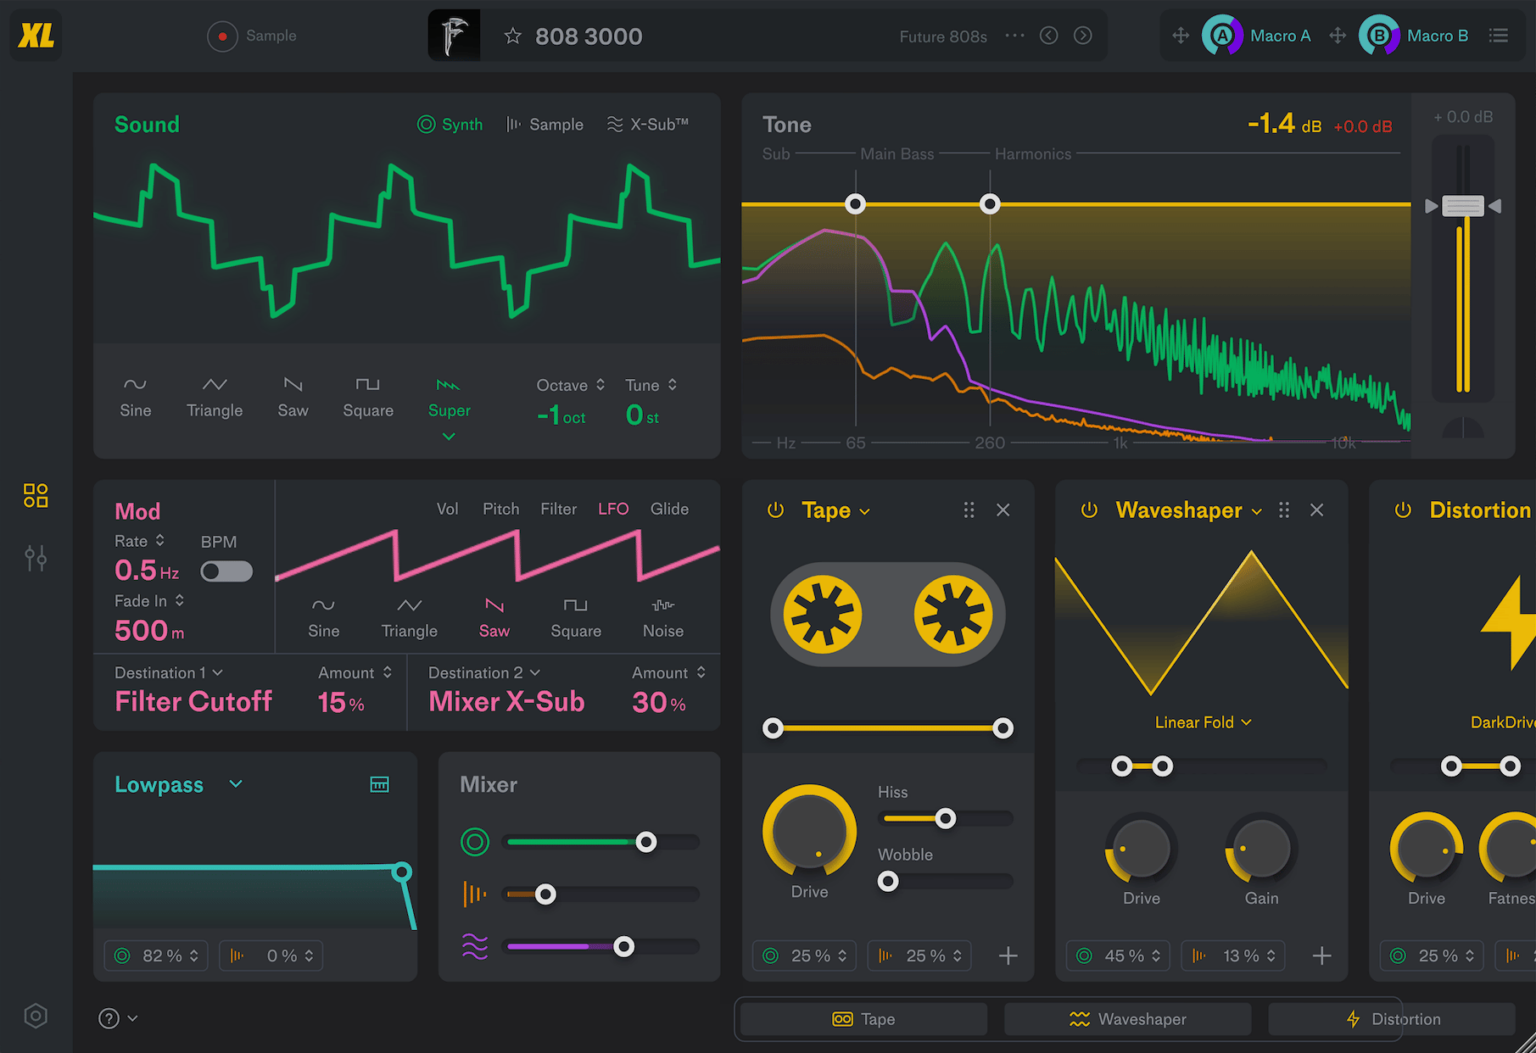Open the Lowpass filter type dropdown
Viewport: 1536px width, 1053px height.
pos(235,784)
